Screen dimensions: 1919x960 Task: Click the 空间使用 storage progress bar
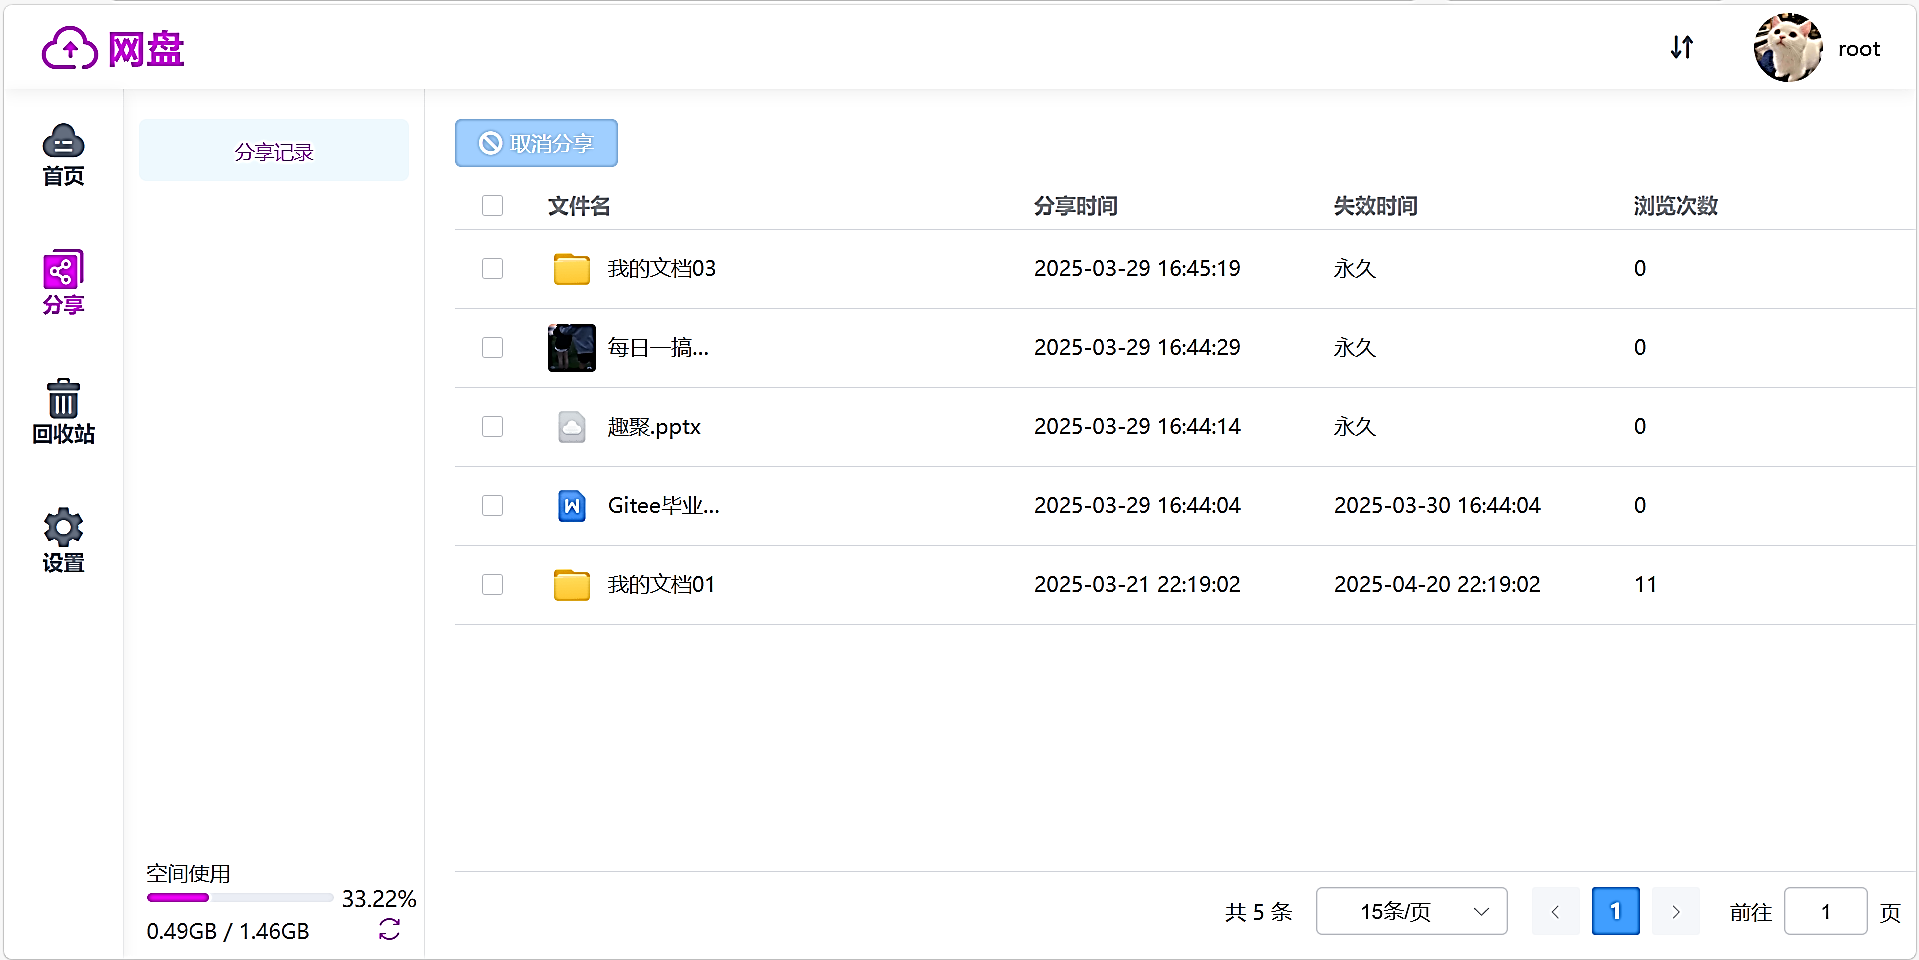(240, 898)
